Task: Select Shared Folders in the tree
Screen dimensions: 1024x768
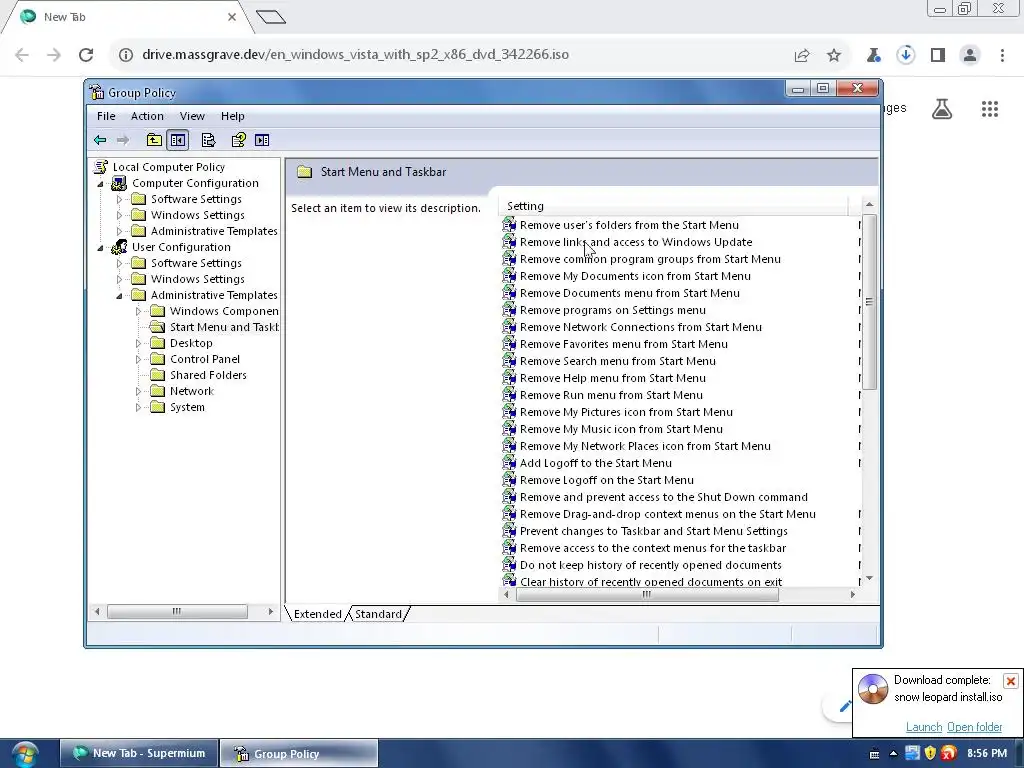Action: click(x=208, y=376)
